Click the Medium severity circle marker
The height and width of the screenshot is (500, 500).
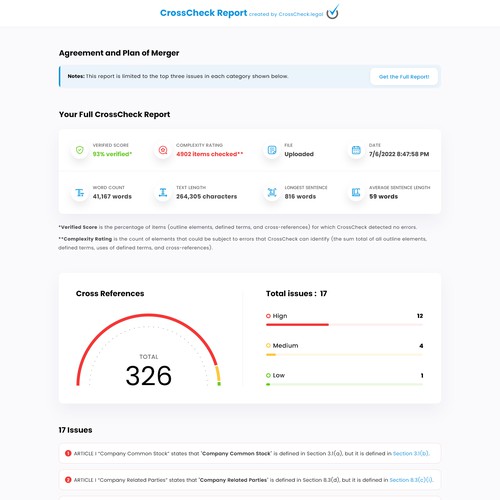(268, 346)
